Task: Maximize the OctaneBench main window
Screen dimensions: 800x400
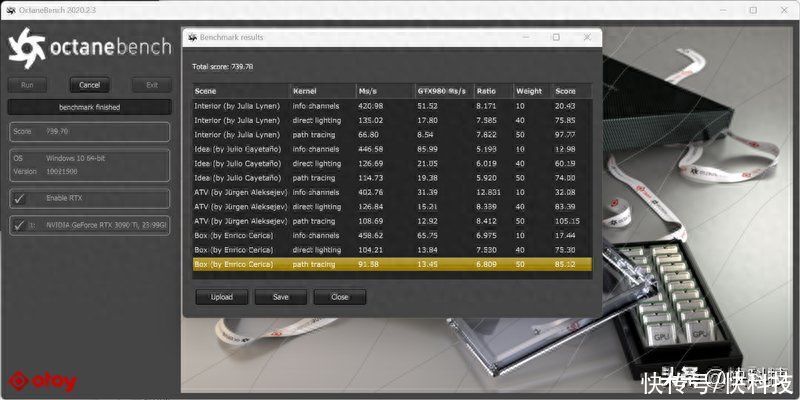Action: click(753, 10)
